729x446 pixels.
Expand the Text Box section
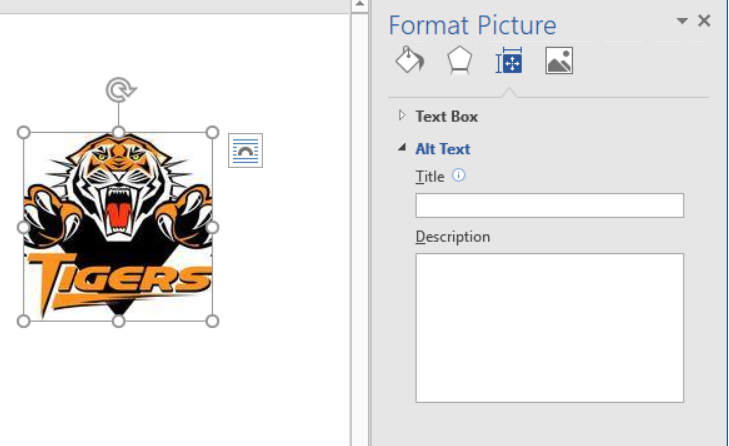click(402, 115)
